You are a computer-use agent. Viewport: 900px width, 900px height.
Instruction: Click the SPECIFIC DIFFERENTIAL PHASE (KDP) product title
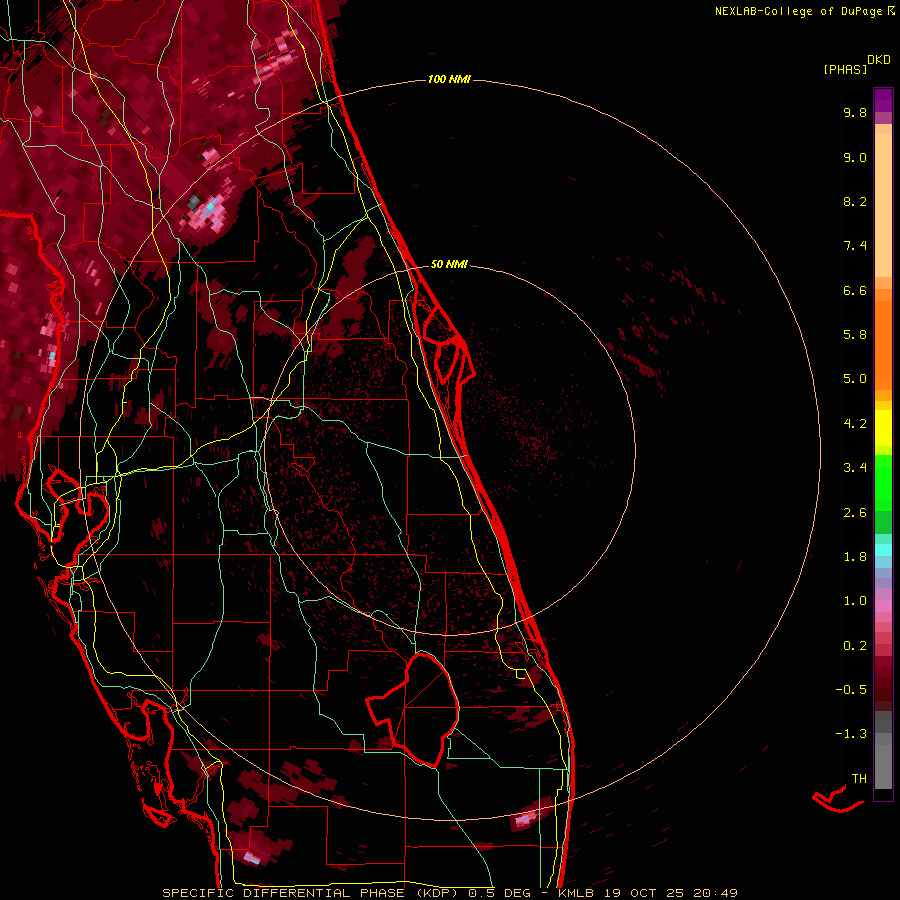point(313,893)
